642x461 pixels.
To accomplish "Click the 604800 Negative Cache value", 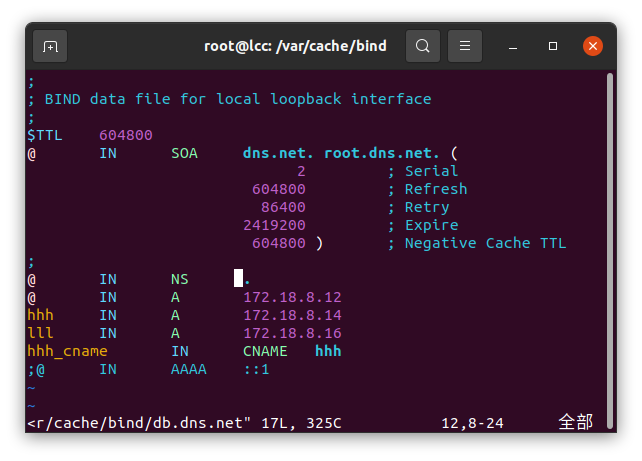I will 279,243.
